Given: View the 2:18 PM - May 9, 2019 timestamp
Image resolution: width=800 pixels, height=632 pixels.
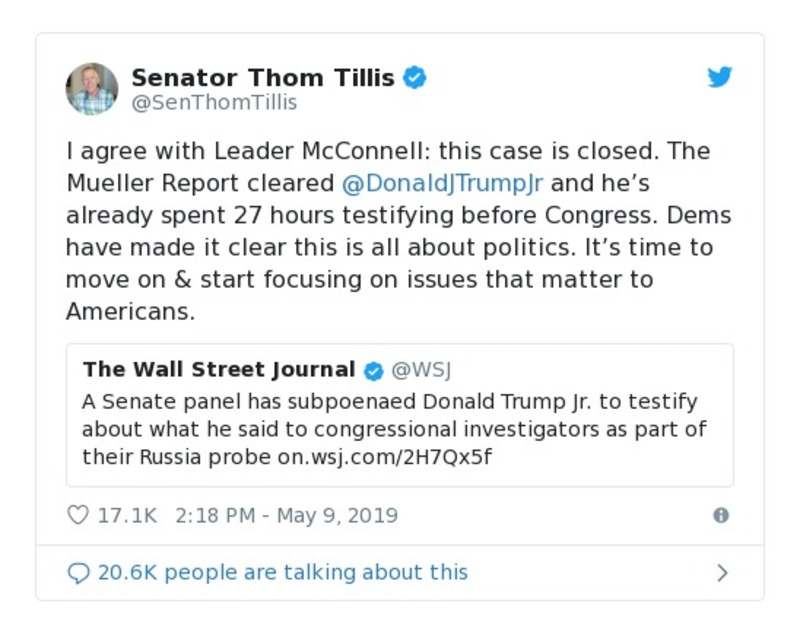Looking at the screenshot, I should [x=286, y=516].
